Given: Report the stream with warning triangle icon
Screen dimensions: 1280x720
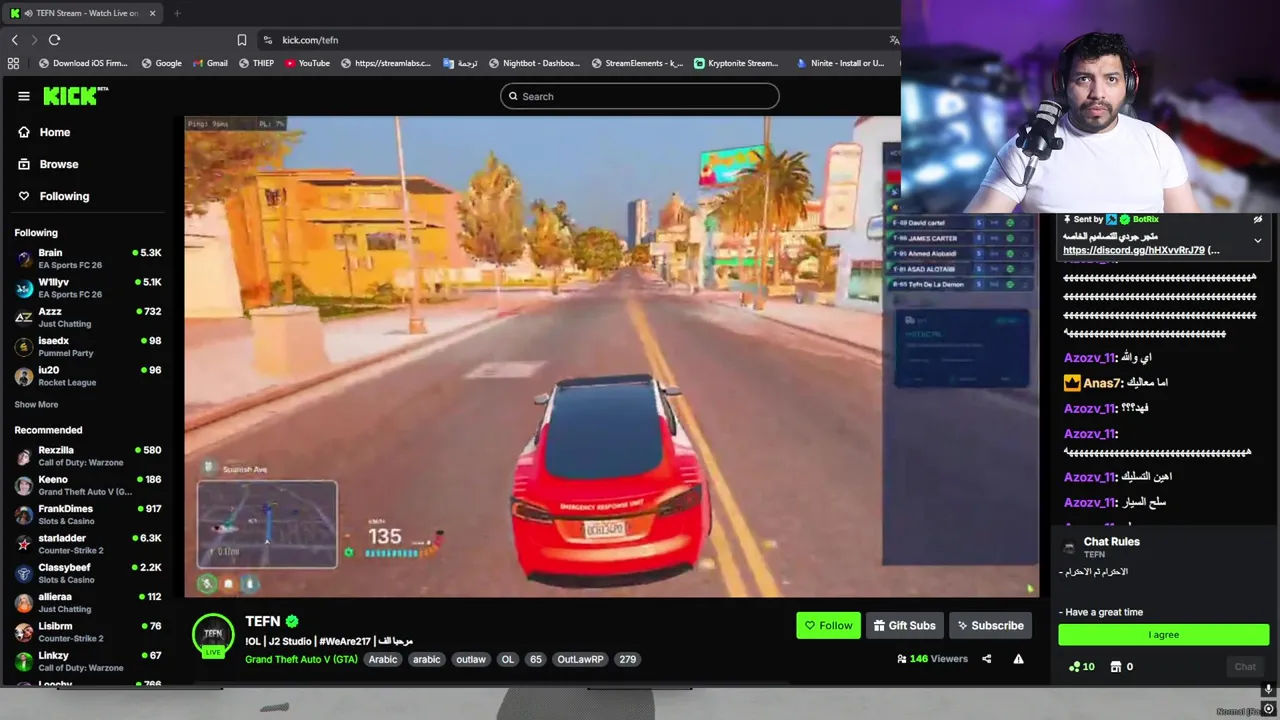Looking at the screenshot, I should 1018,659.
